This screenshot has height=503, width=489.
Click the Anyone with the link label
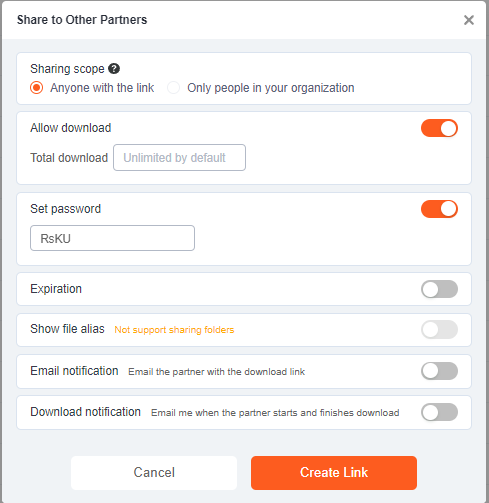(102, 88)
